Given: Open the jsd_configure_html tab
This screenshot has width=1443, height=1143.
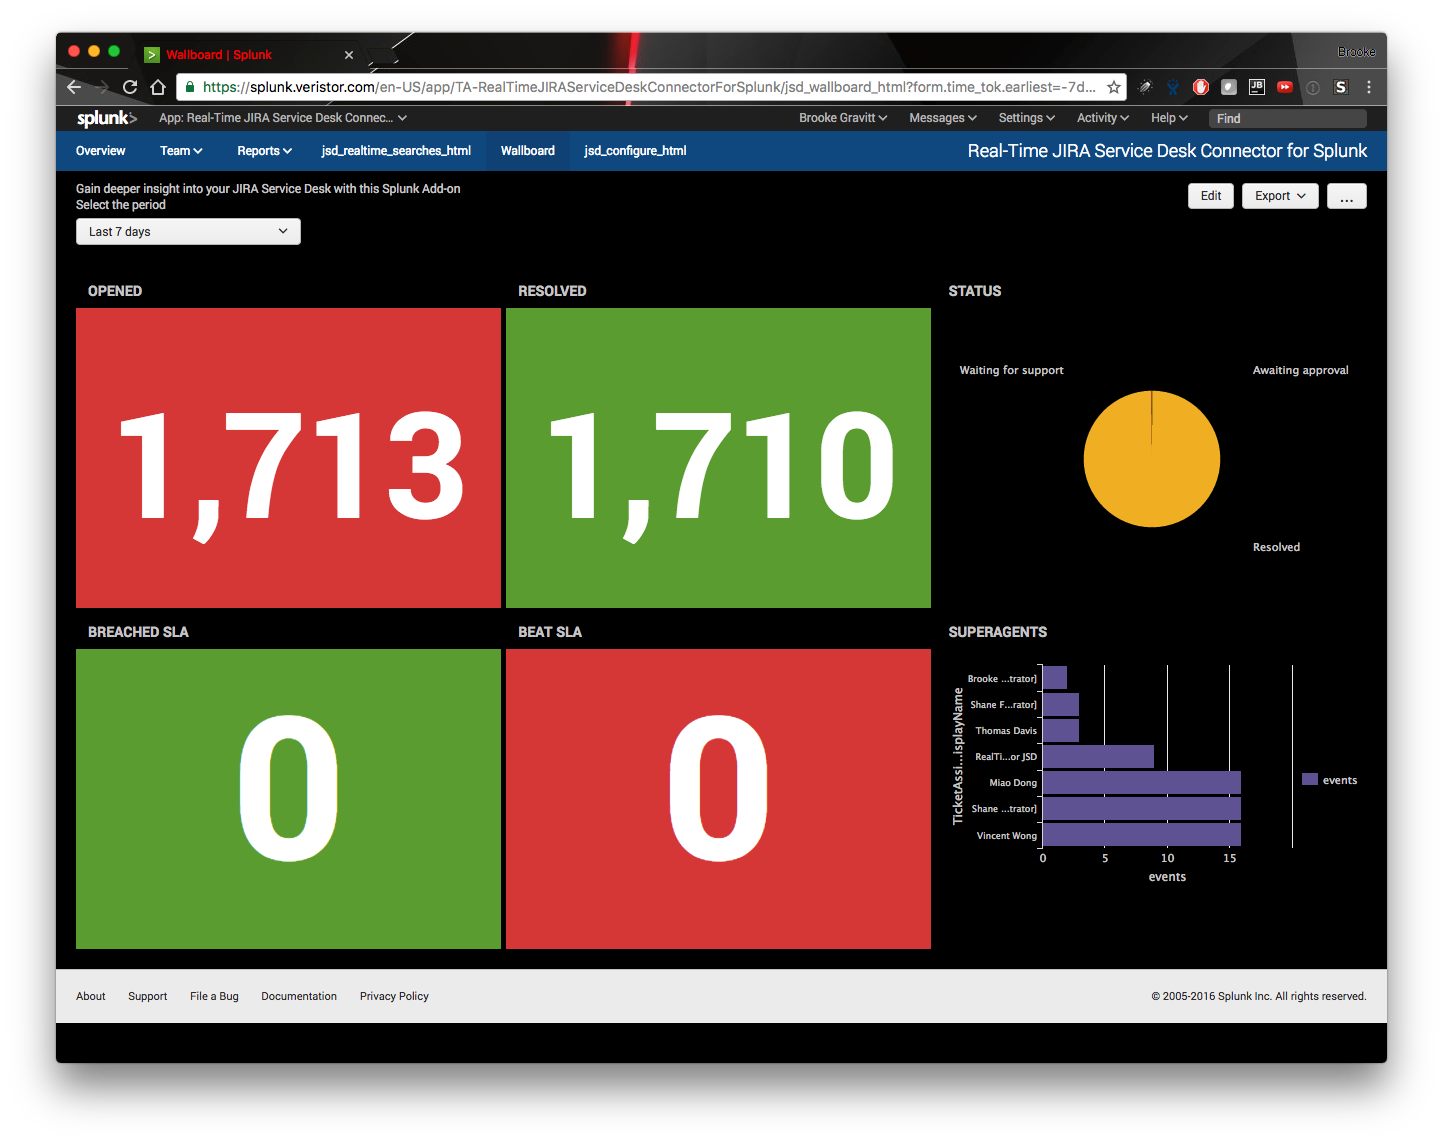Looking at the screenshot, I should pyautogui.click(x=635, y=151).
